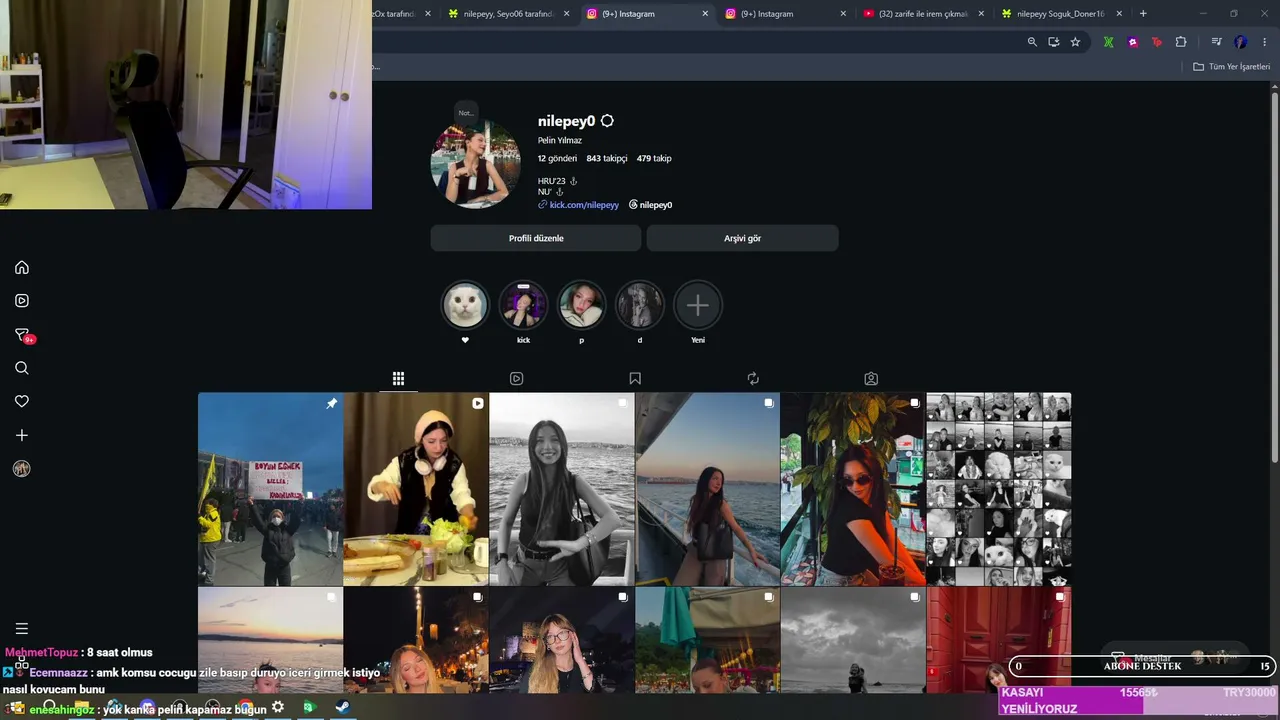1280x720 pixels.
Task: Open Reels from the Instagram sidebar
Action: coord(22,301)
